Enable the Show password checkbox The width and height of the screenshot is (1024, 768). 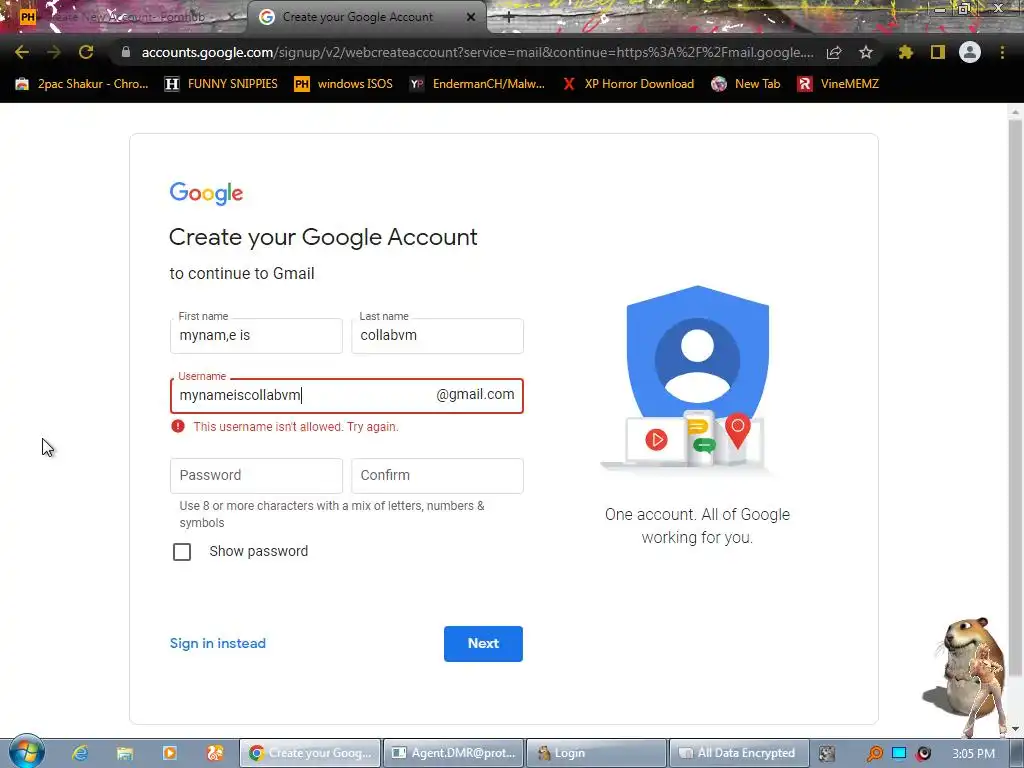point(182,552)
